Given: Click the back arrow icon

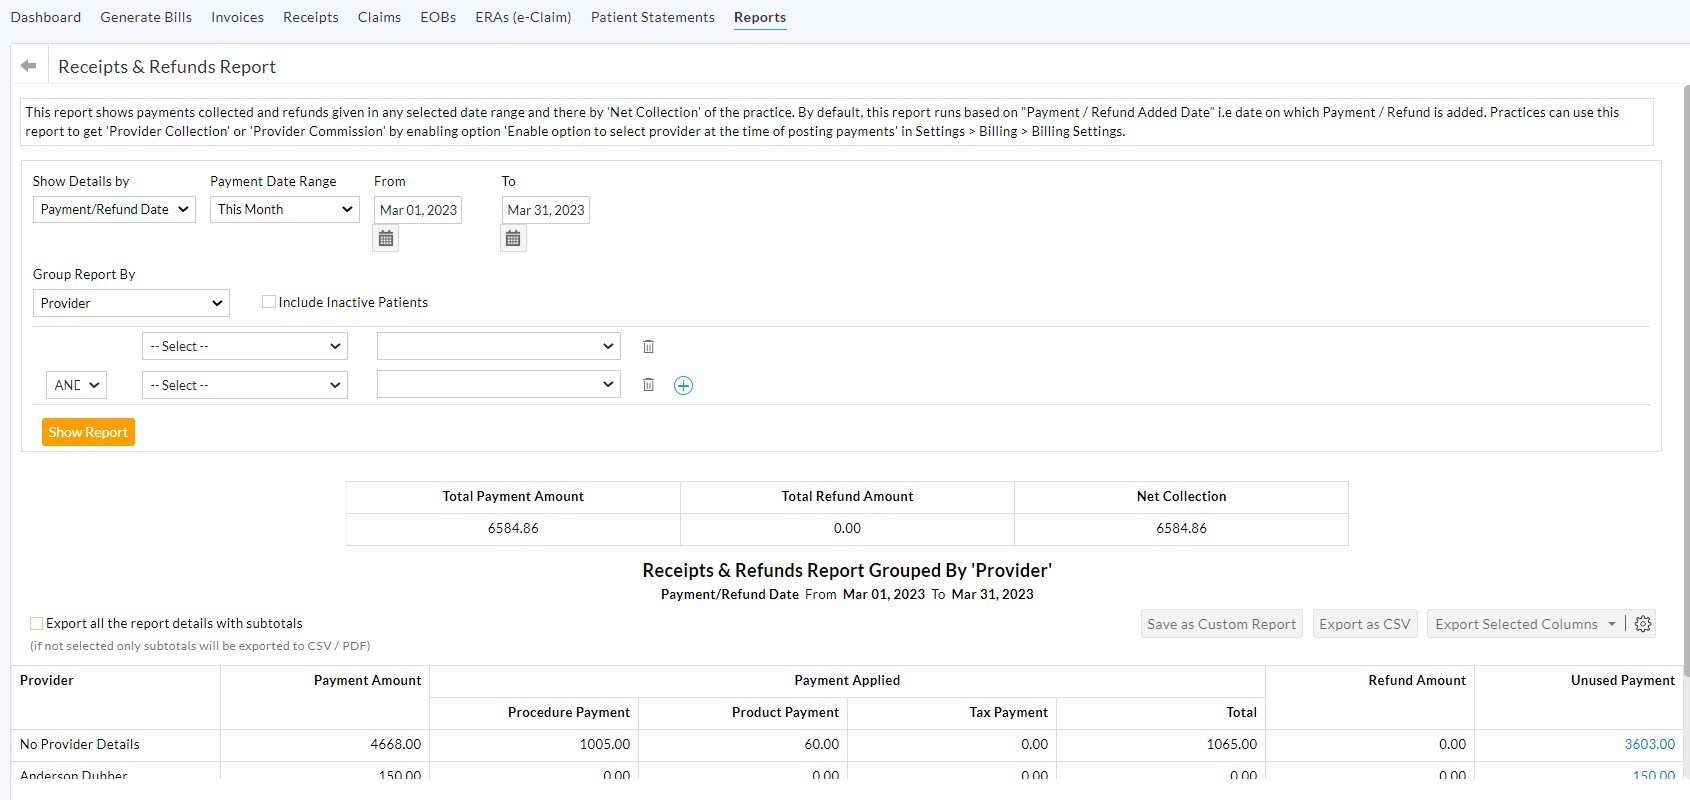Looking at the screenshot, I should tap(28, 66).
